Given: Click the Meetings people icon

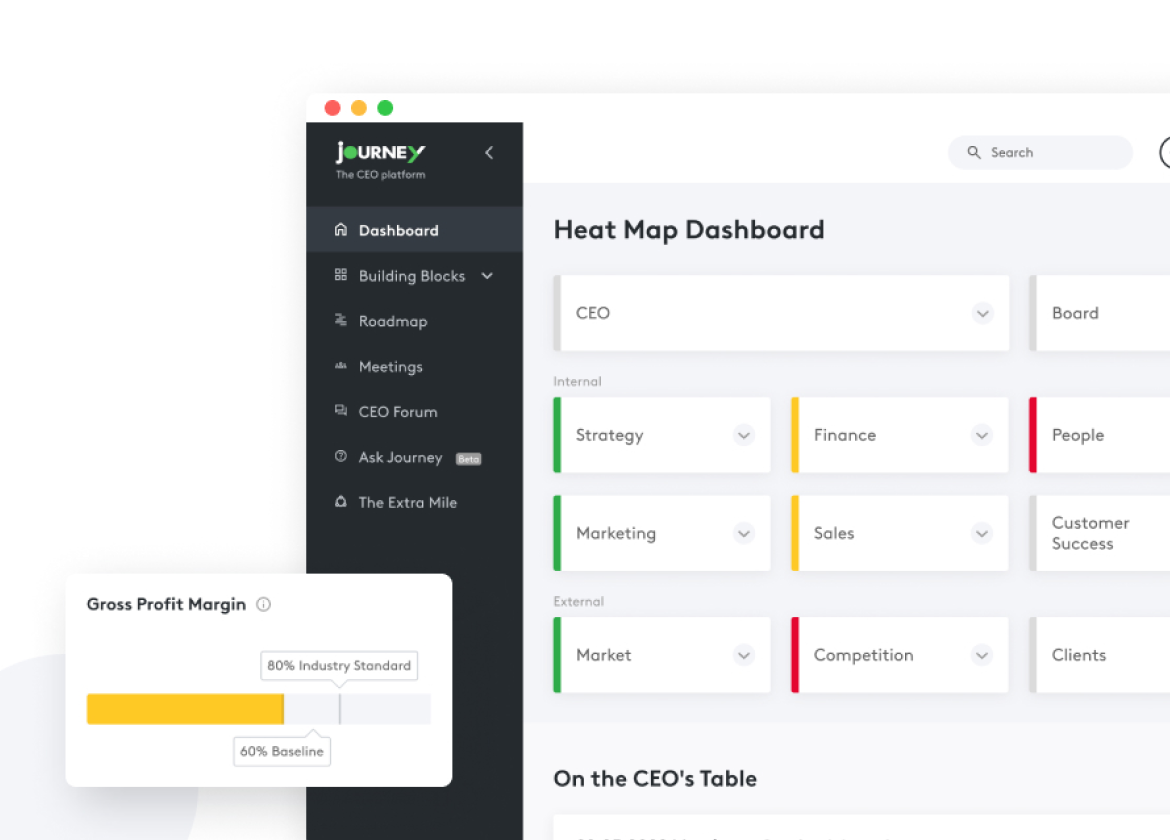Looking at the screenshot, I should click(x=340, y=366).
